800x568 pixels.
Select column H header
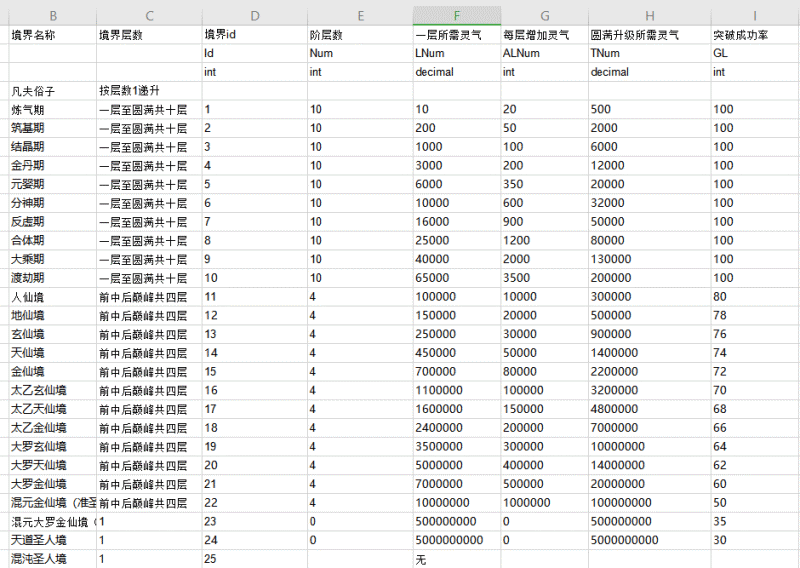649,16
